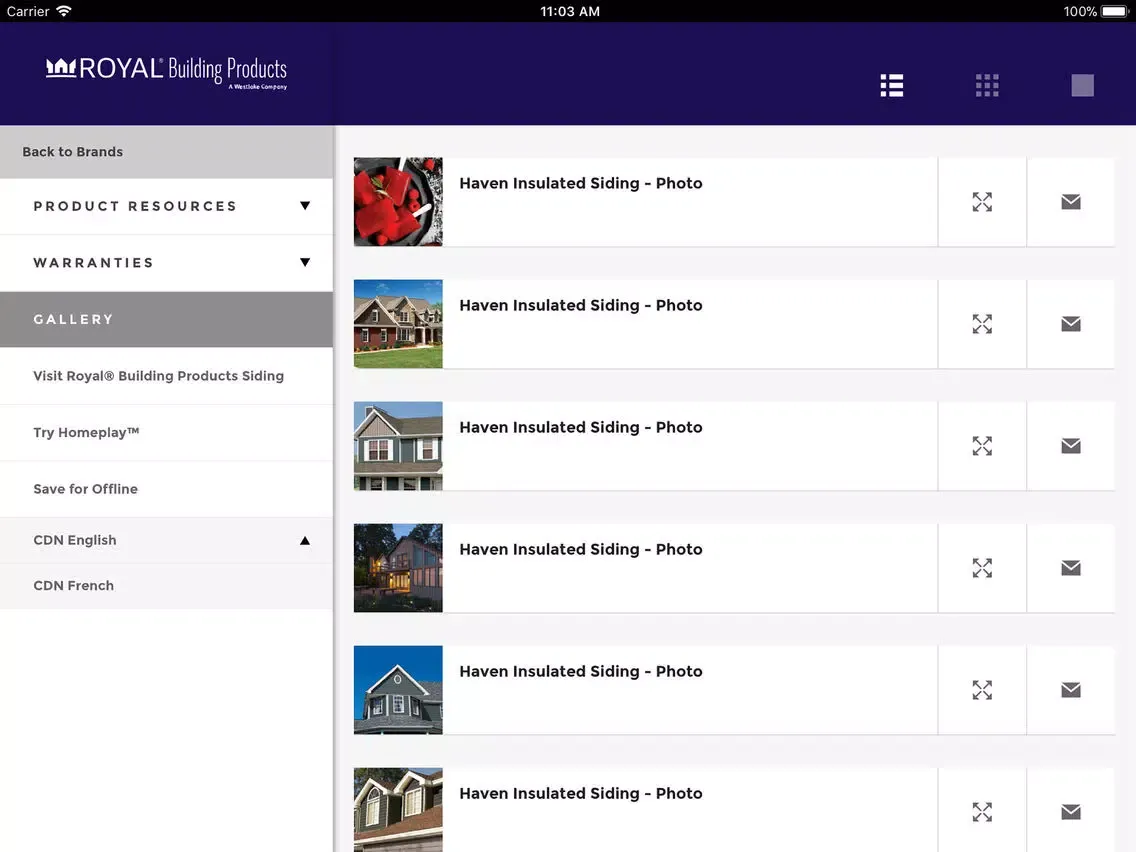Email the night-lit house photo
This screenshot has width=1136, height=852.
click(x=1071, y=568)
